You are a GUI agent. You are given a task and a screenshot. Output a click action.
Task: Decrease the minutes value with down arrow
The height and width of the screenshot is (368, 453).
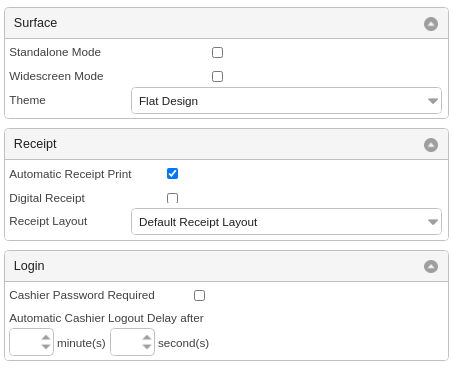[46, 347]
